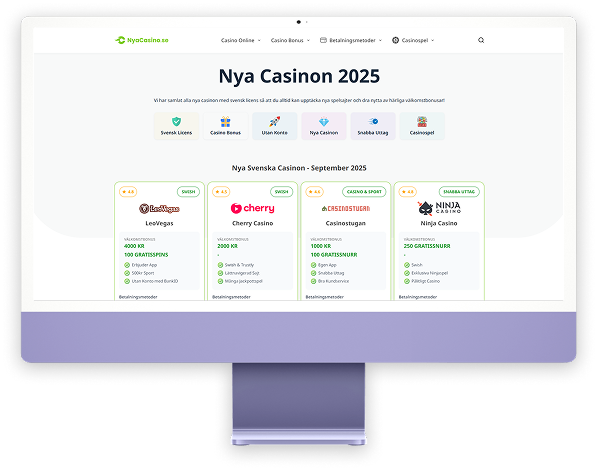Click "Betalningsmetoder" label on LeoVegas card
The width and height of the screenshot is (597, 470).
(x=138, y=297)
